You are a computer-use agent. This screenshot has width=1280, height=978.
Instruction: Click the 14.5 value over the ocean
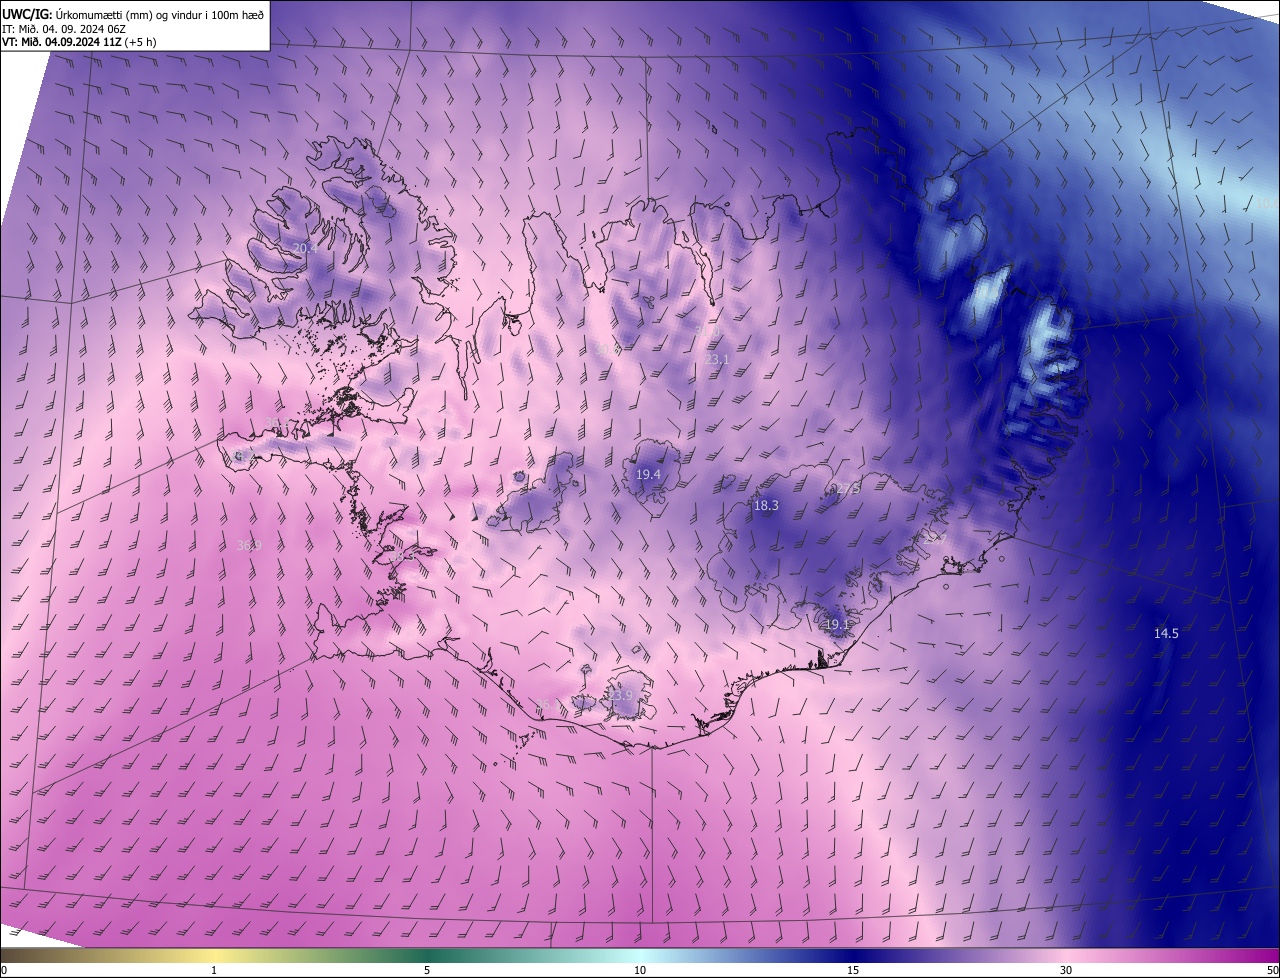(x=1166, y=633)
